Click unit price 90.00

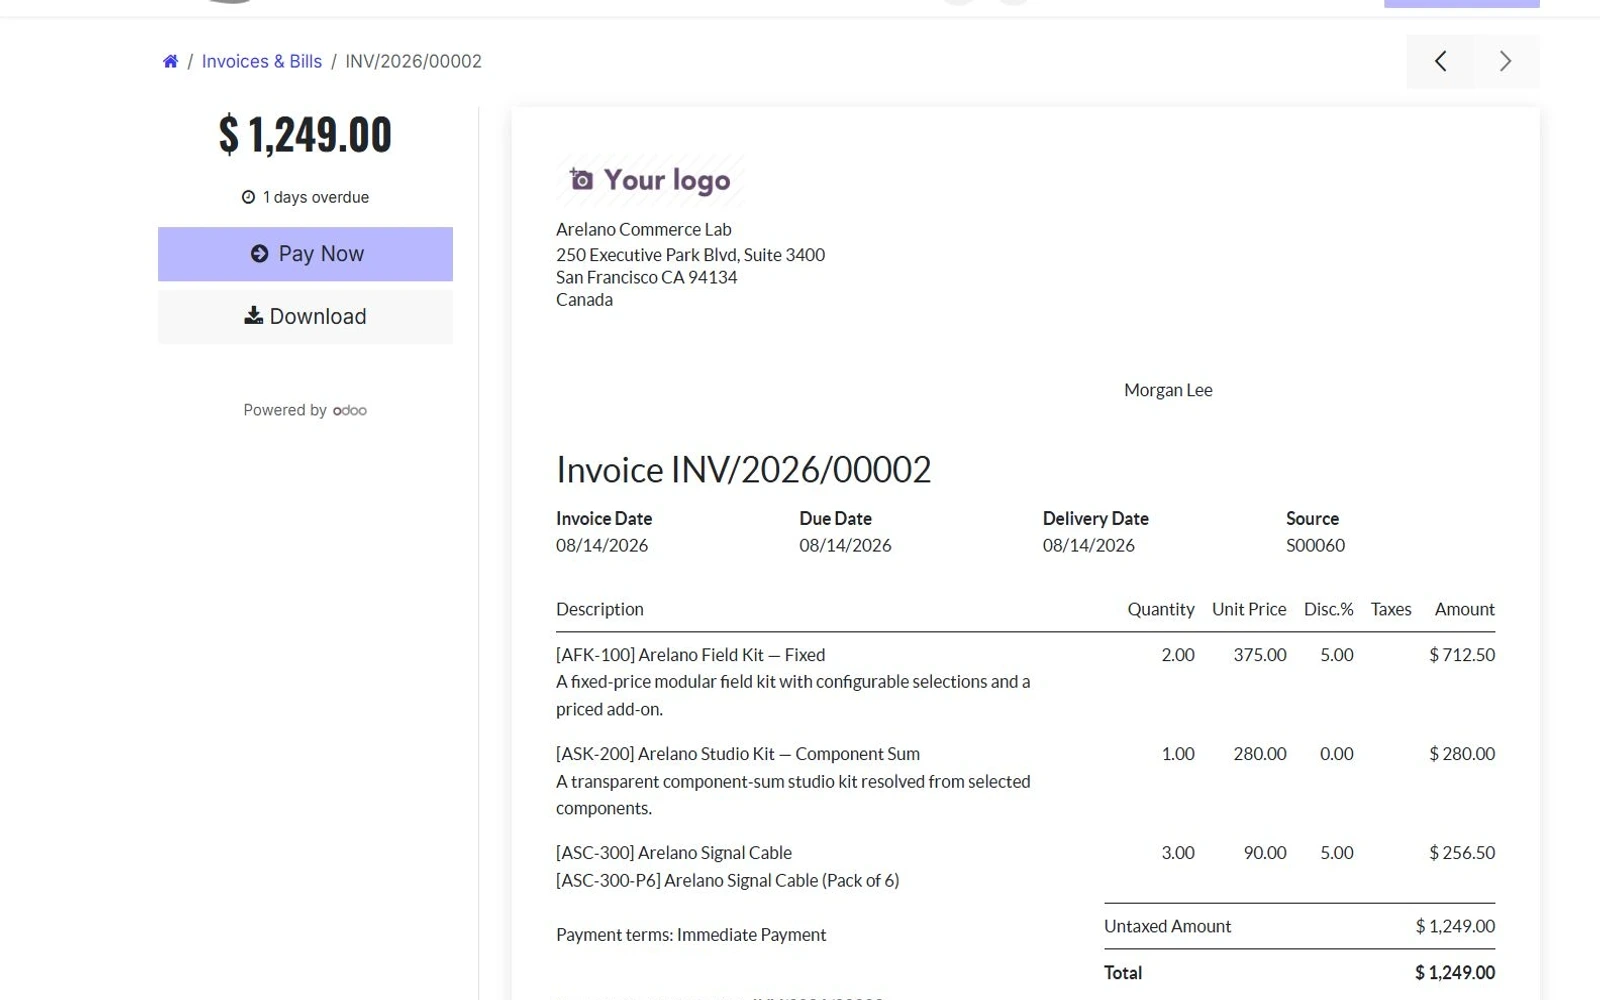pos(1265,853)
